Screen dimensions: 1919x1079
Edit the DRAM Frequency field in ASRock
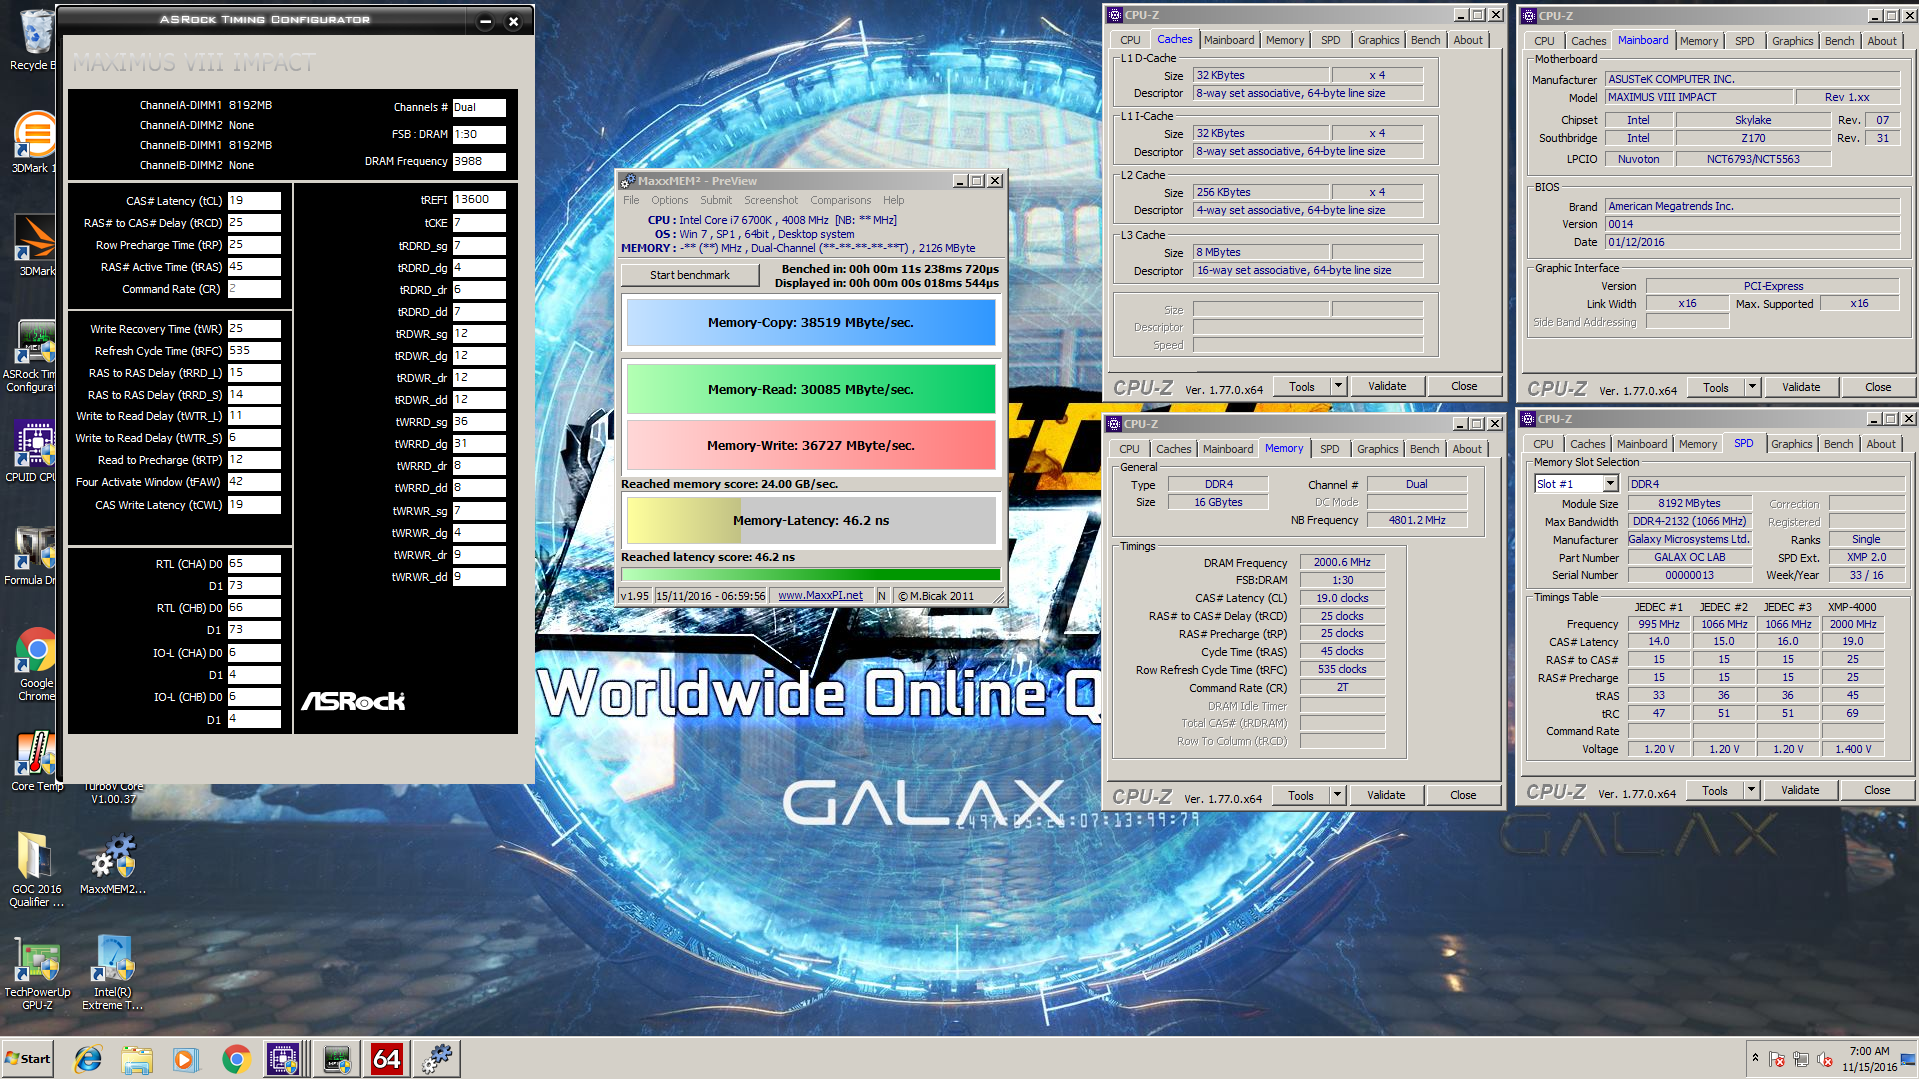[x=479, y=161]
